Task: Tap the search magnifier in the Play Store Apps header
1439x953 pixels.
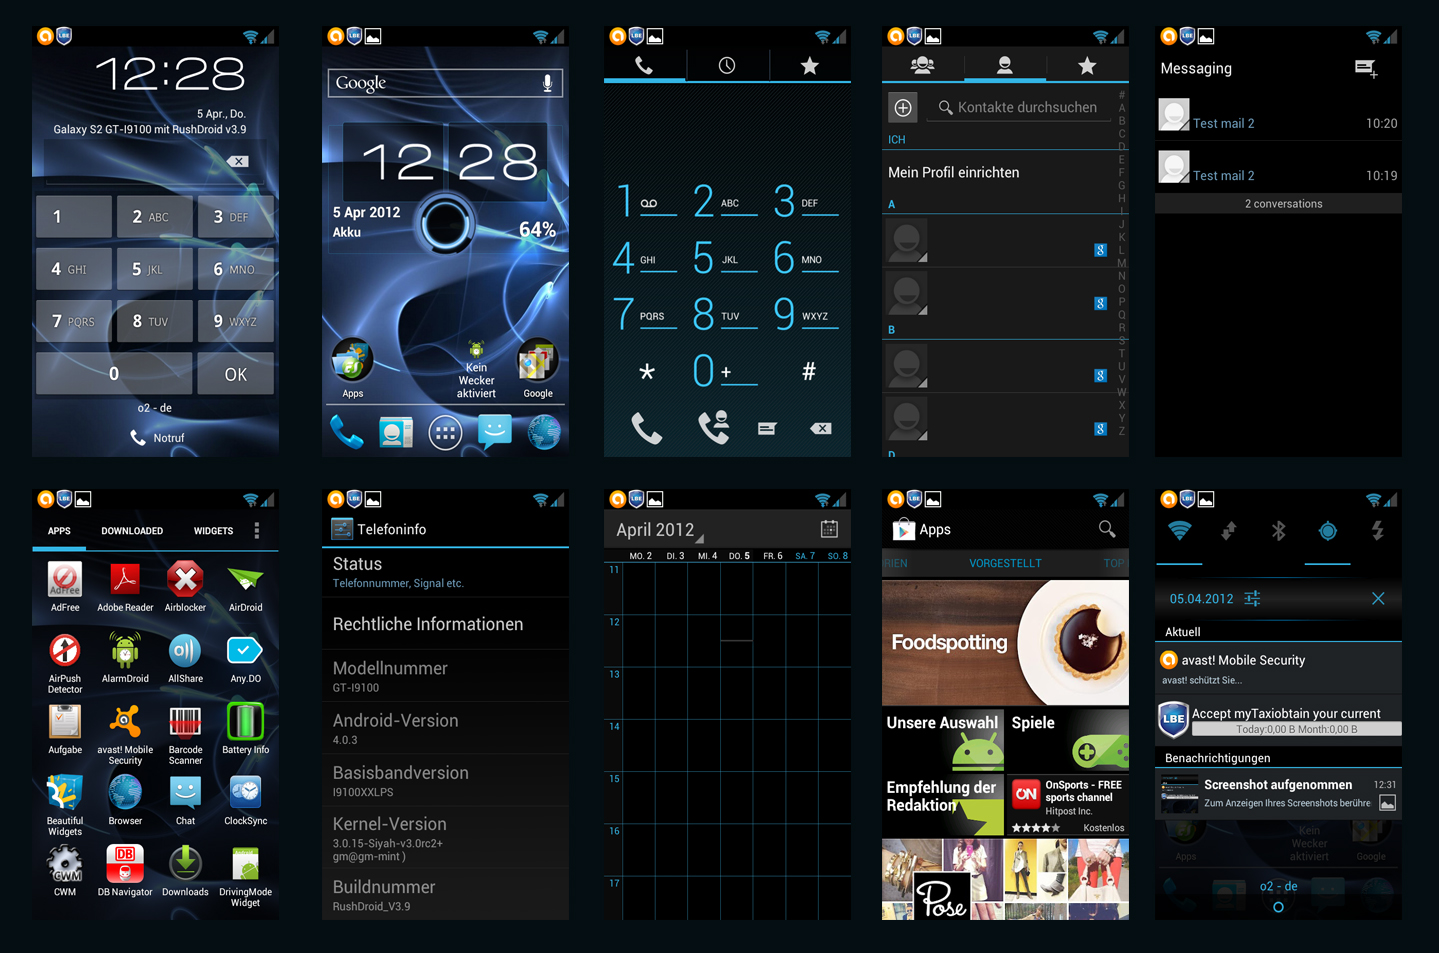Action: (1106, 529)
